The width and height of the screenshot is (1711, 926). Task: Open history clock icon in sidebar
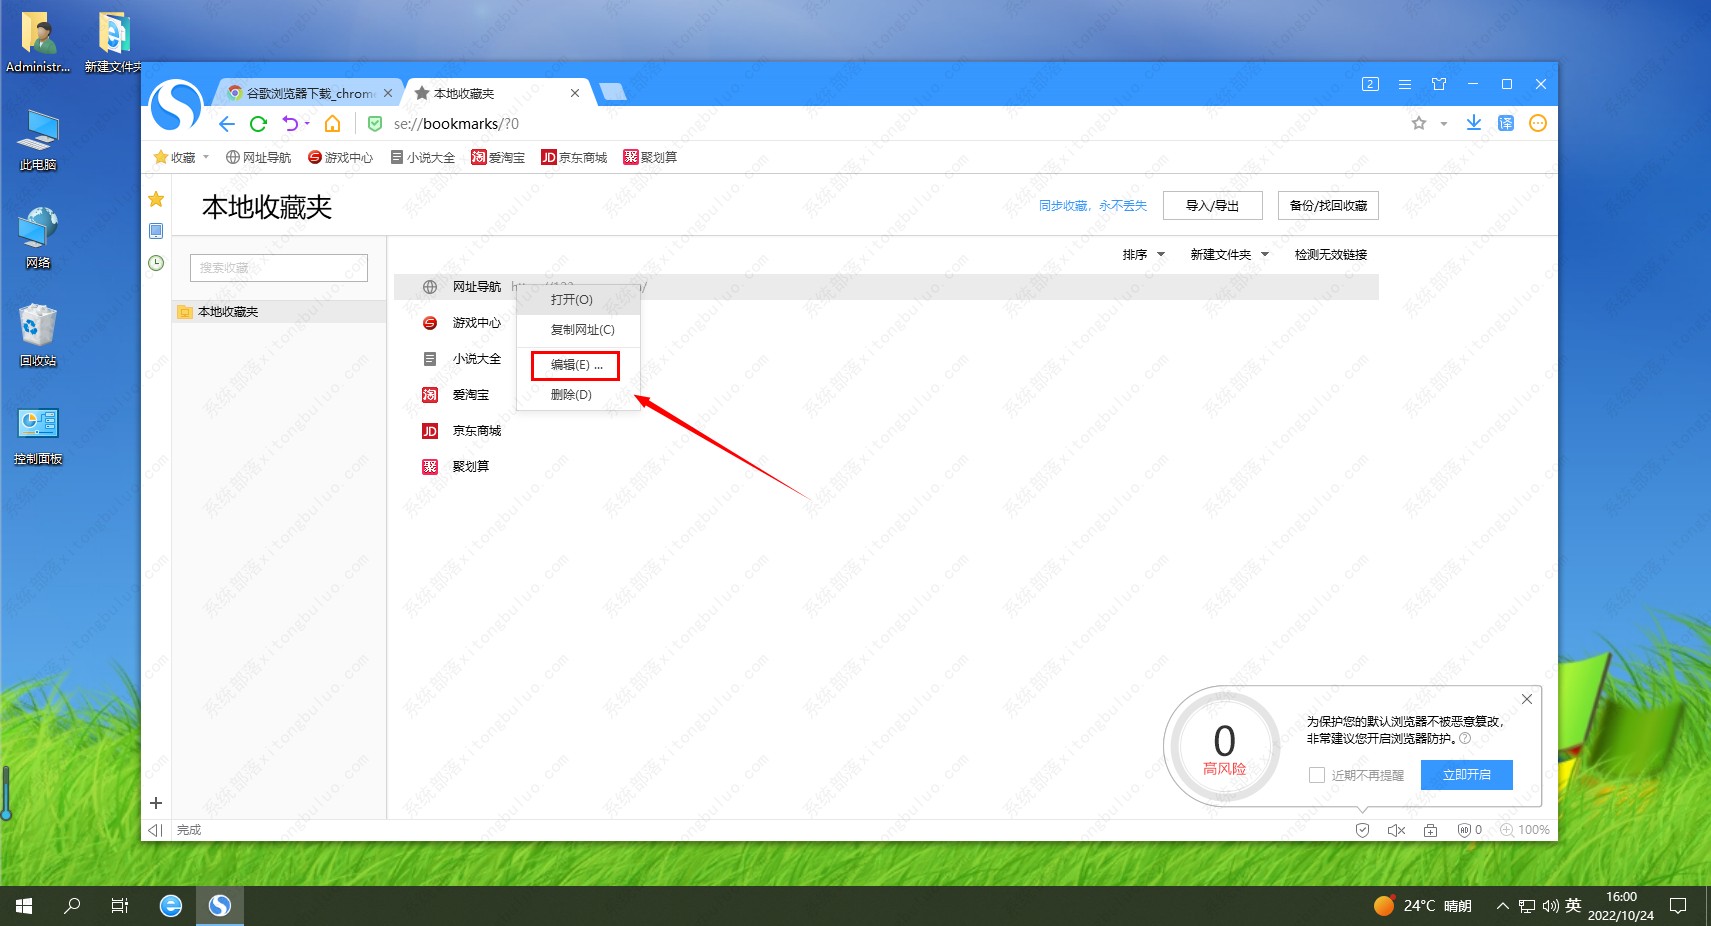[156, 263]
